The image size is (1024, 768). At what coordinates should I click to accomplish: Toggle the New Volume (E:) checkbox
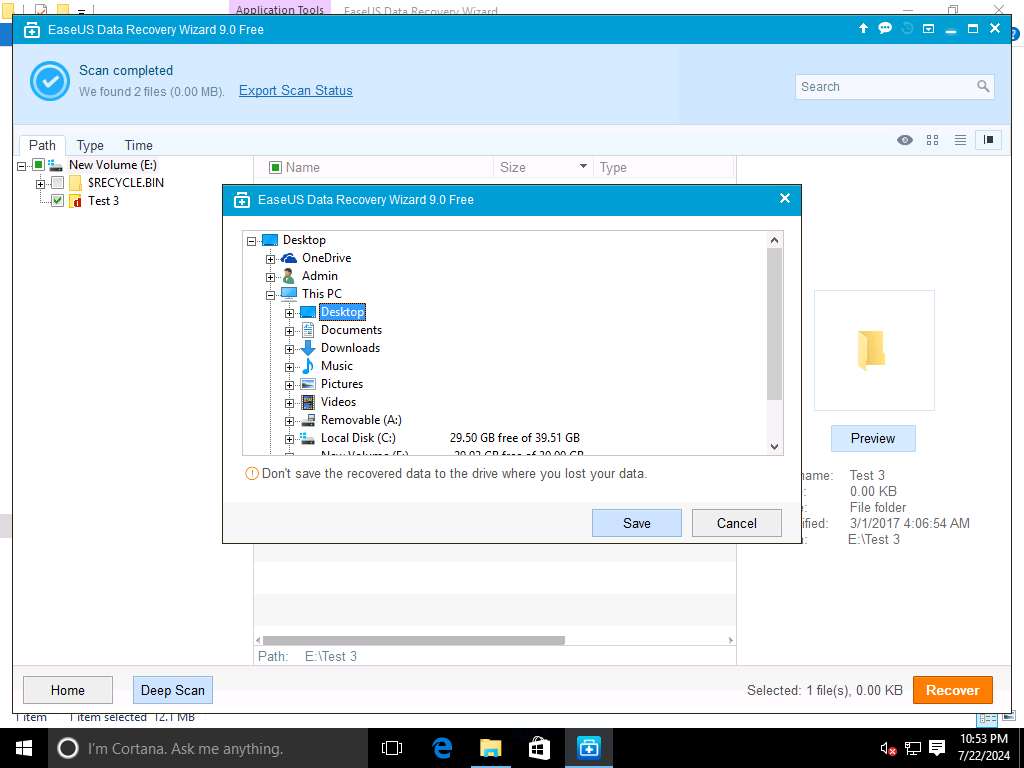(39, 165)
